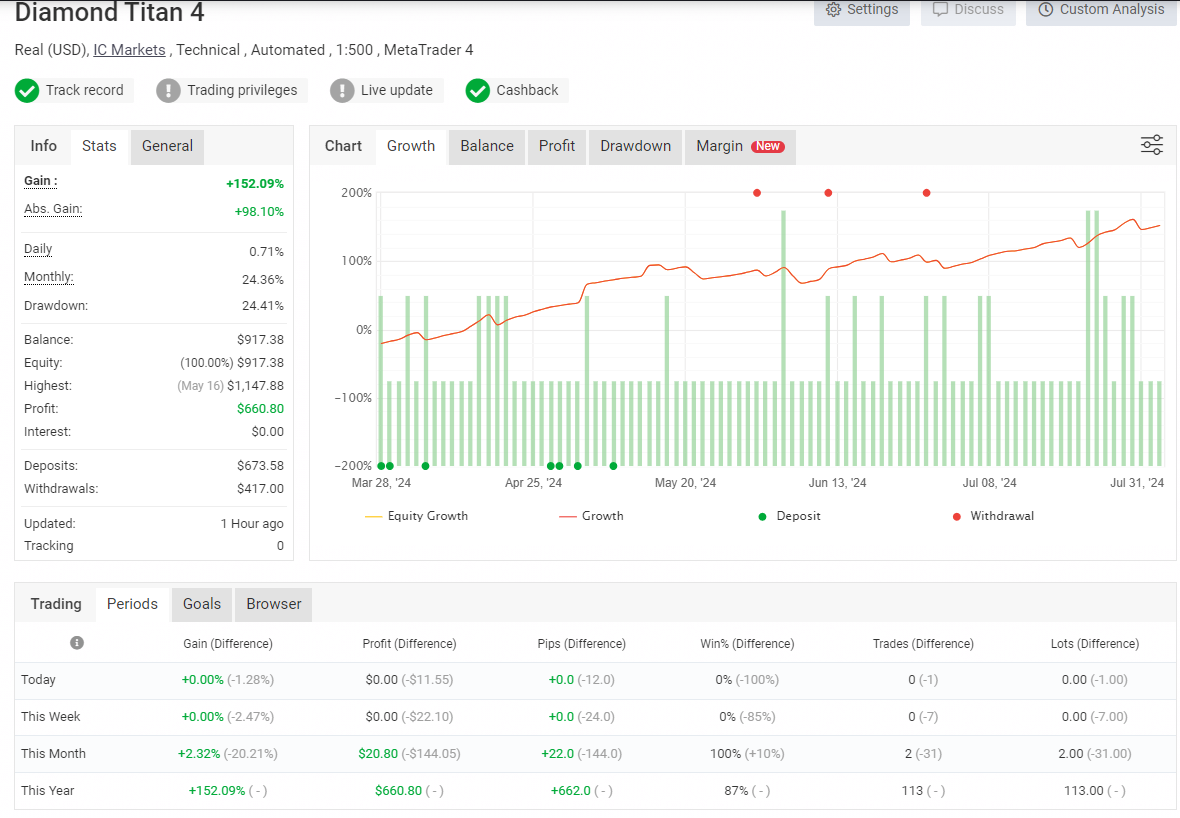Switch to the General info tab

pyautogui.click(x=167, y=146)
